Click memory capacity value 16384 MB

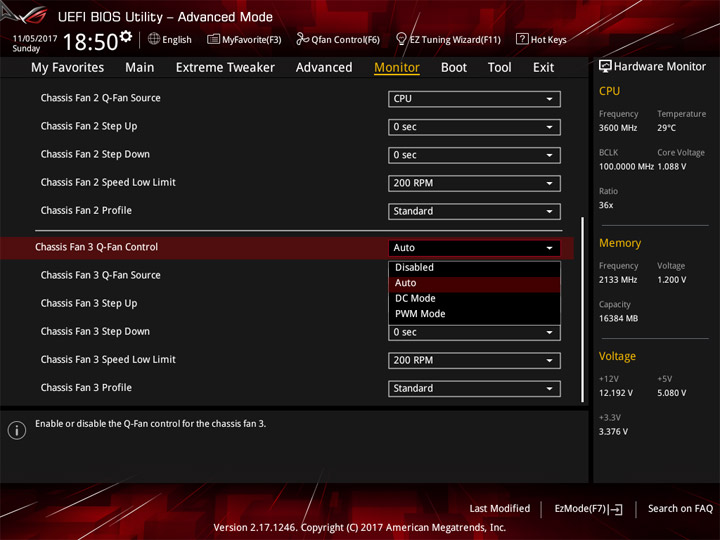[618, 319]
